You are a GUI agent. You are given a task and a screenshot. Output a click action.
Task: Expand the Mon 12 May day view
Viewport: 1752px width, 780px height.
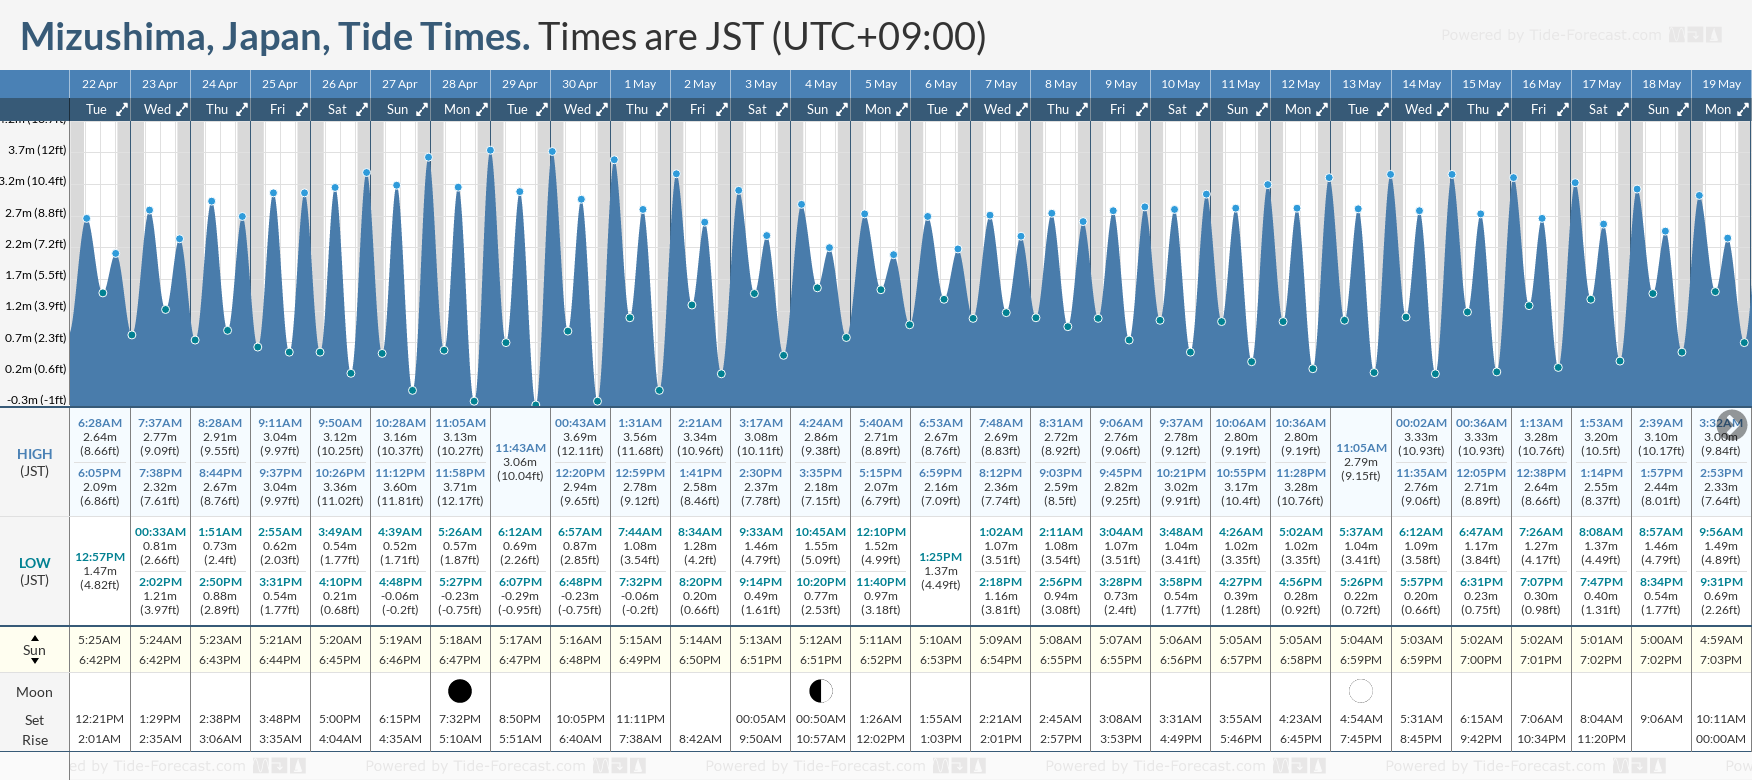click(x=1322, y=109)
